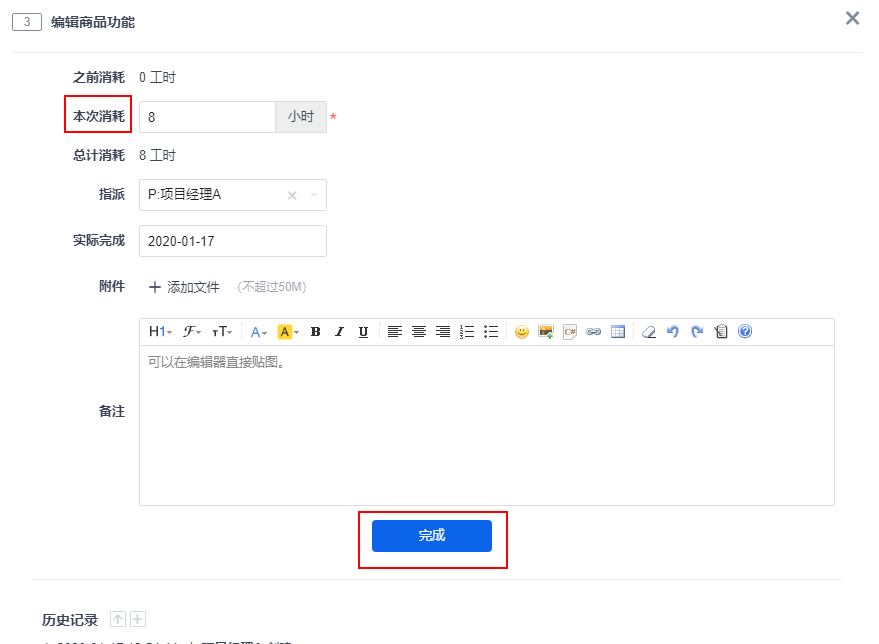Select the 8 工时 total text

tap(158, 155)
